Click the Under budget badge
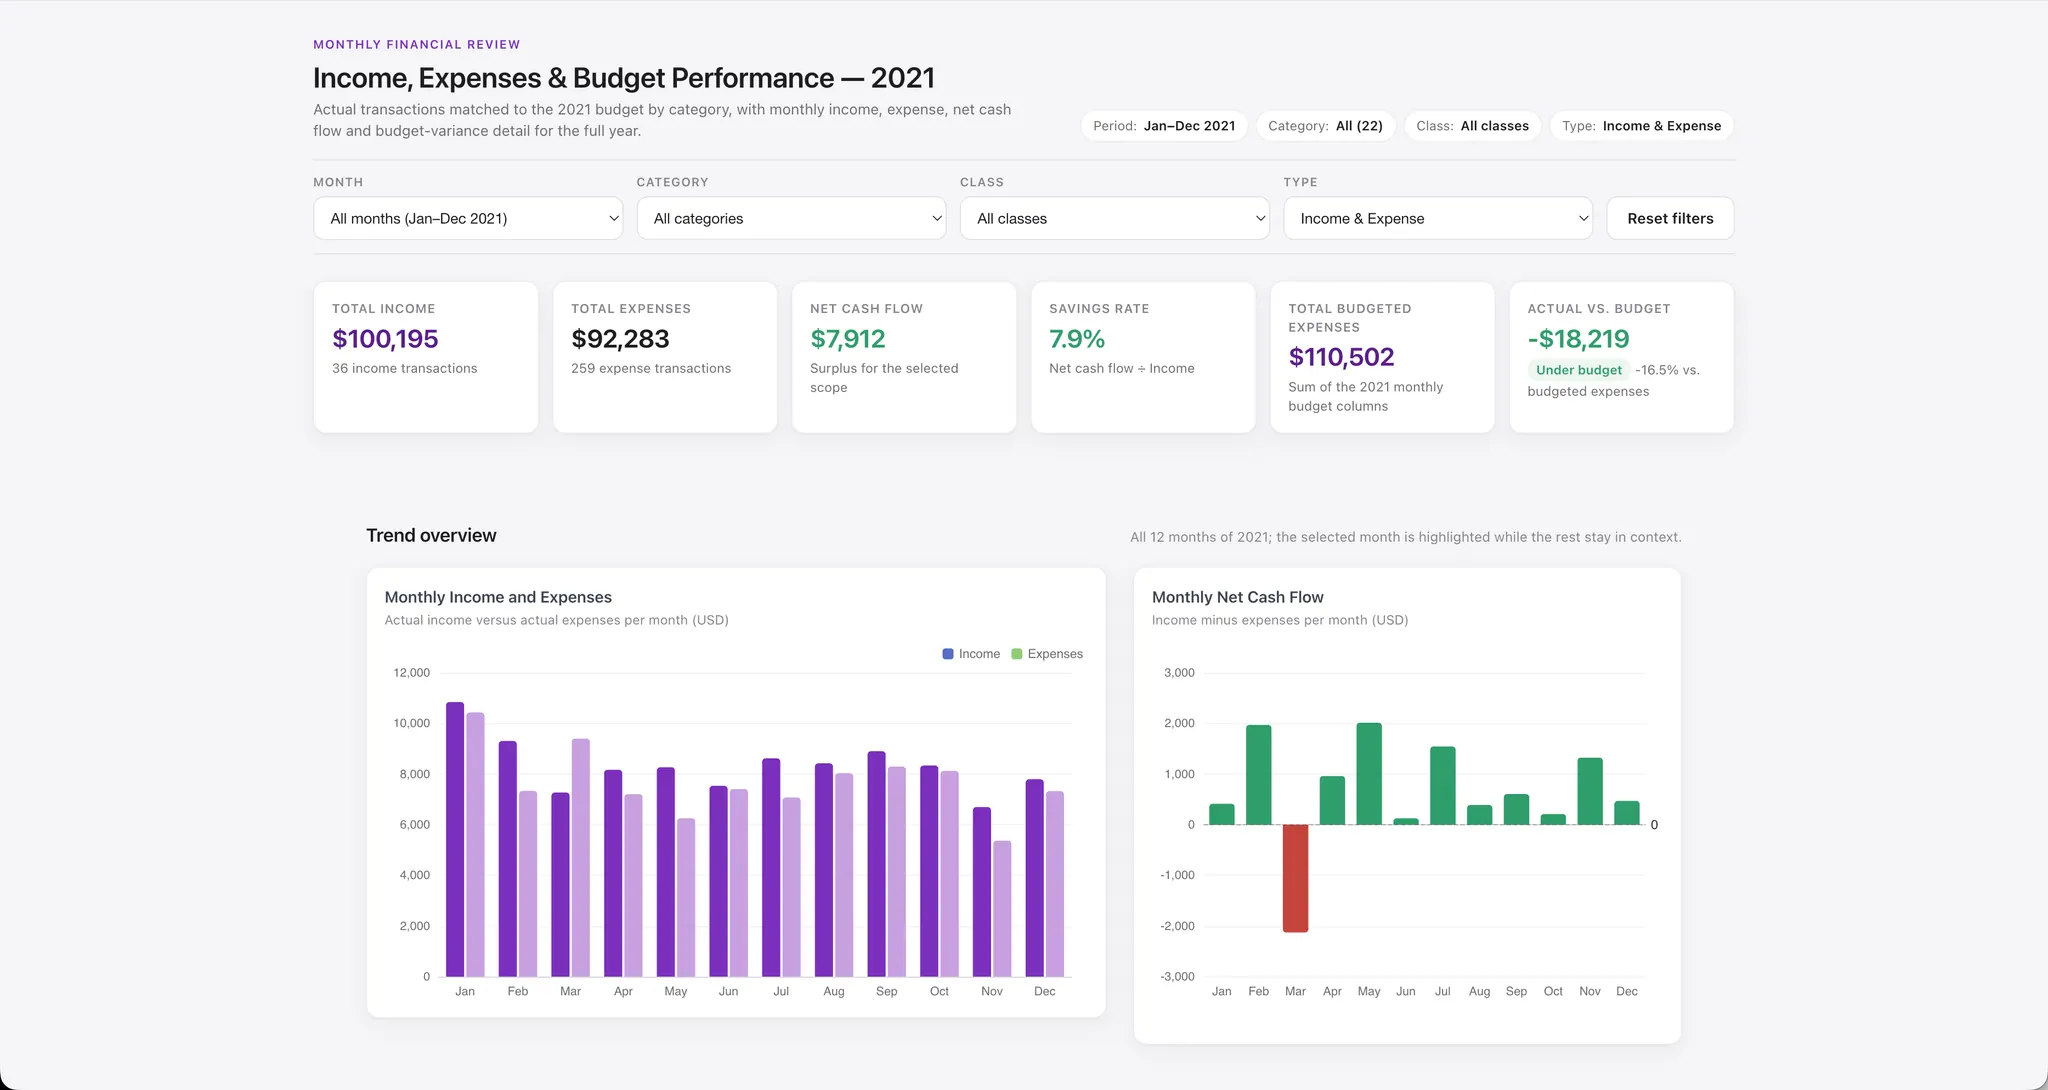The image size is (2048, 1090). [x=1579, y=370]
